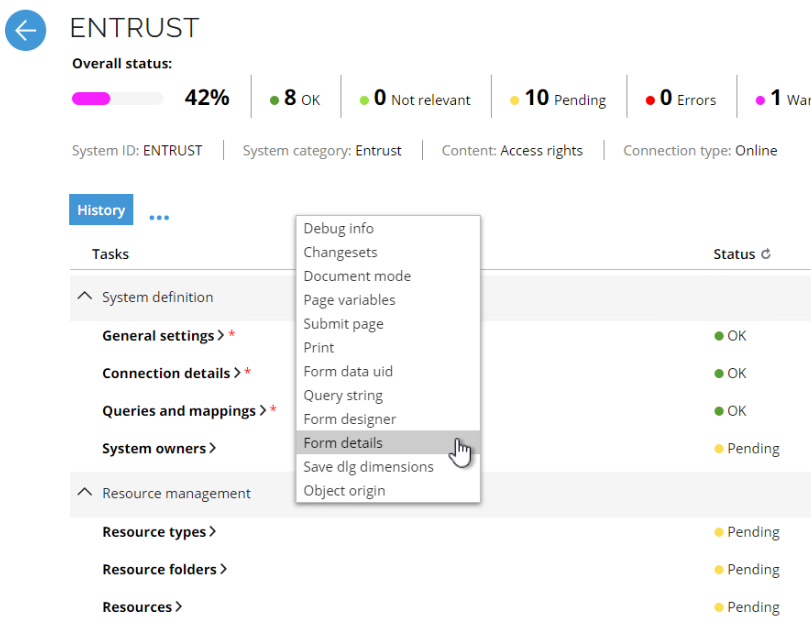The height and width of the screenshot is (630, 811).
Task: Choose Save dlg dimensions menu entry
Action: coord(388,466)
